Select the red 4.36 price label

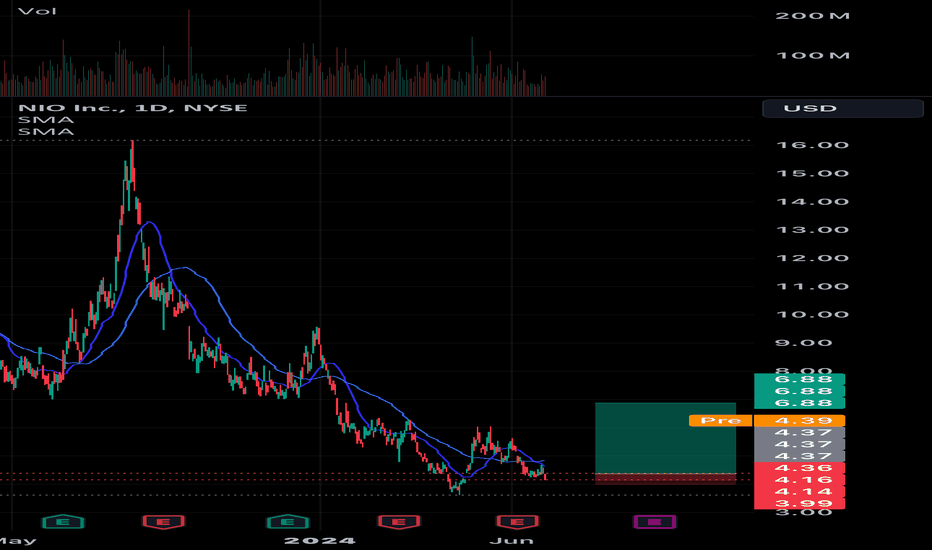(x=799, y=468)
